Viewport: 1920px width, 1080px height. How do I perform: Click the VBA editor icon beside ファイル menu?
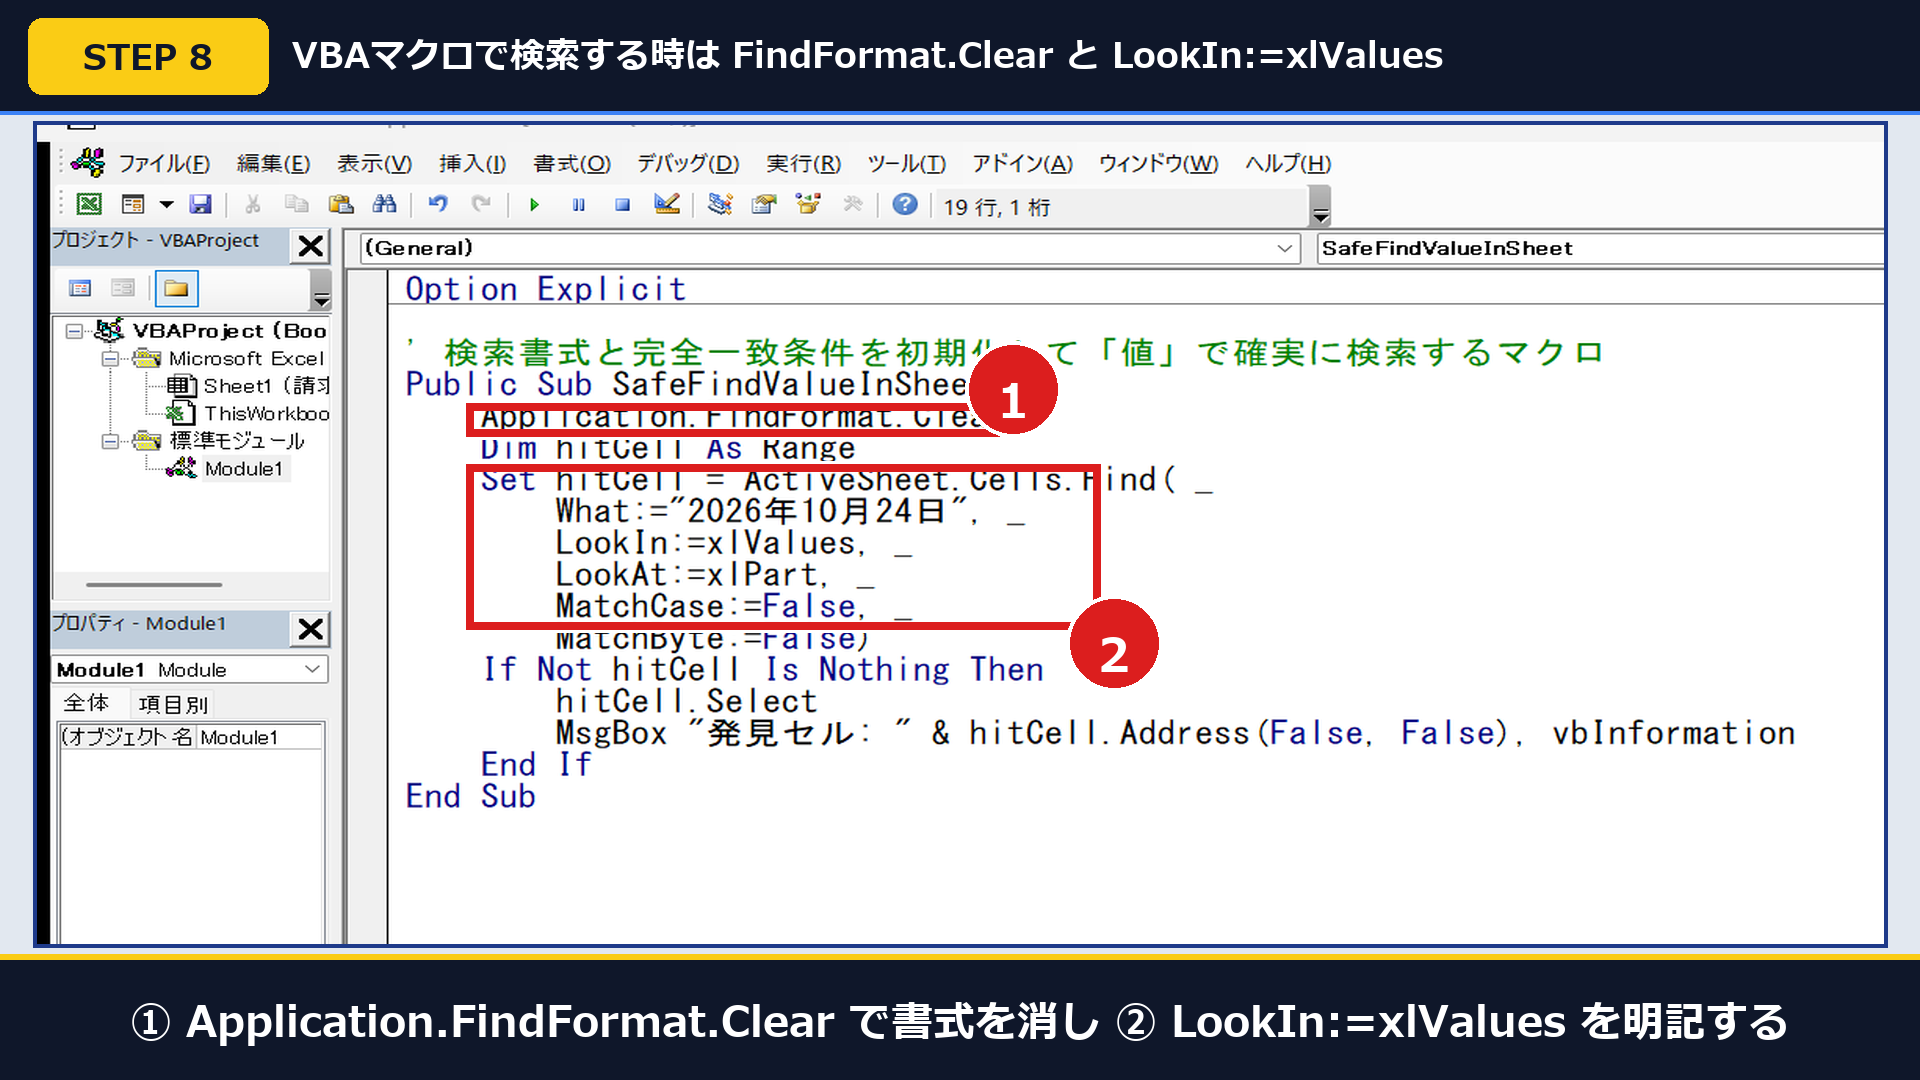coord(88,162)
